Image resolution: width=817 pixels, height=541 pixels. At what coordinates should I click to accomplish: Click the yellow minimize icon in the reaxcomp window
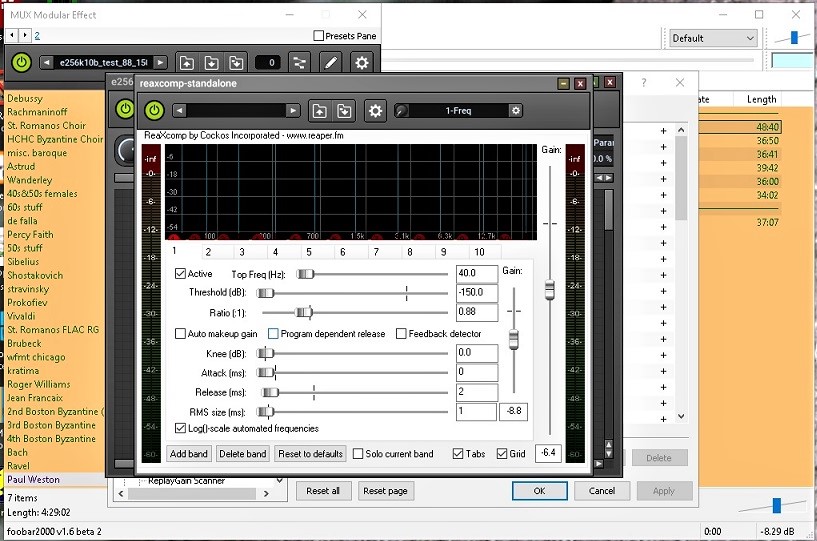[x=563, y=83]
